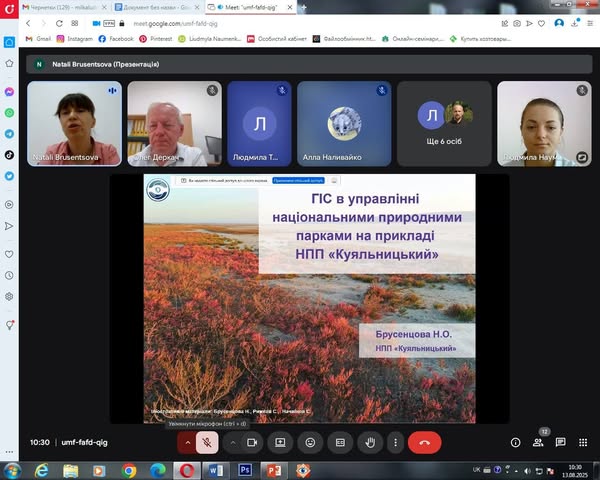The width and height of the screenshot is (600, 480).
Task: Open a new browser tab
Action: [x=304, y=7]
